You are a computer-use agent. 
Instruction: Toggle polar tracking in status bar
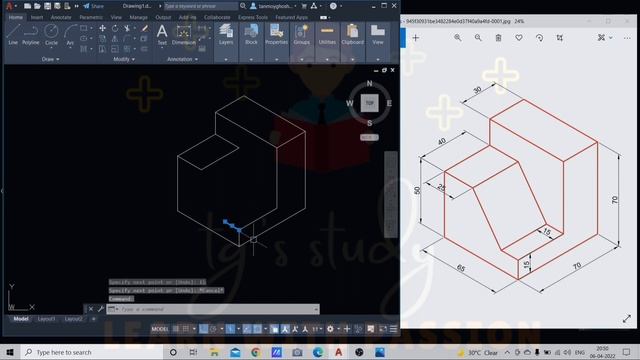coord(213,329)
